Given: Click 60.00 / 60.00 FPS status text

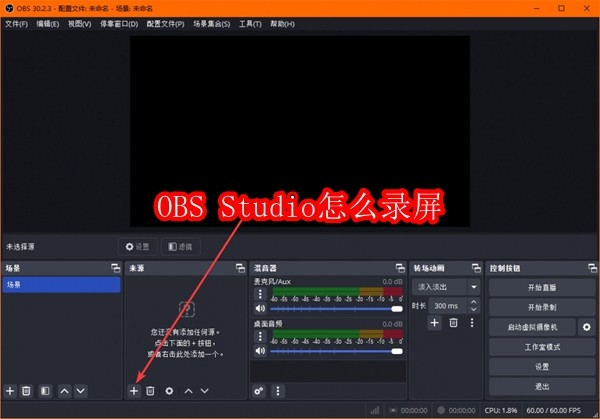Looking at the screenshot, I should click(x=553, y=410).
